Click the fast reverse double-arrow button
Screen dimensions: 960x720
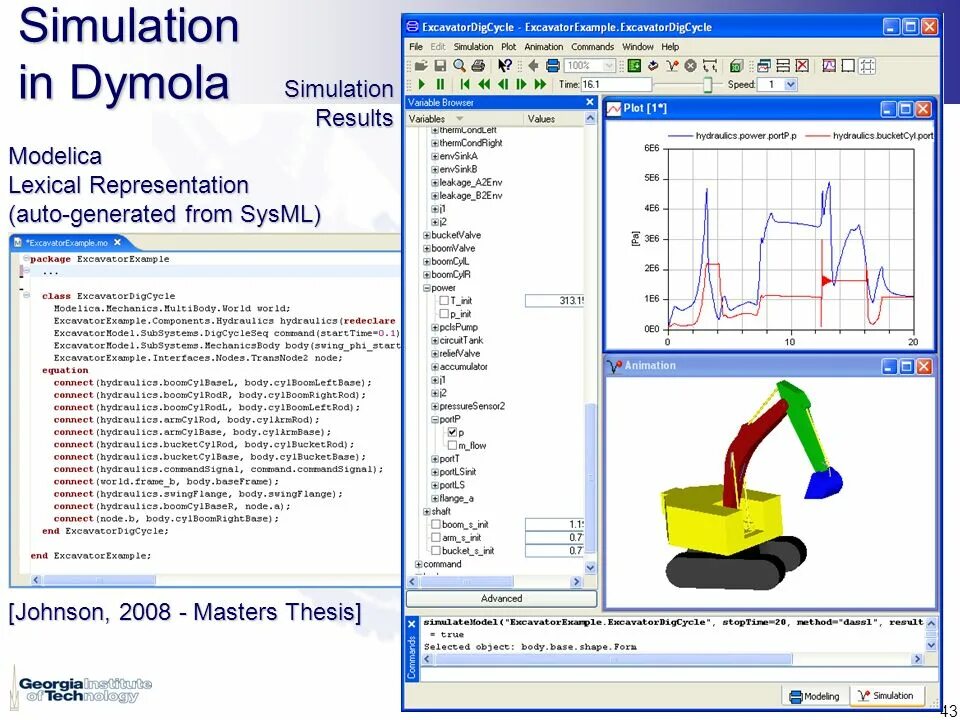coord(484,84)
